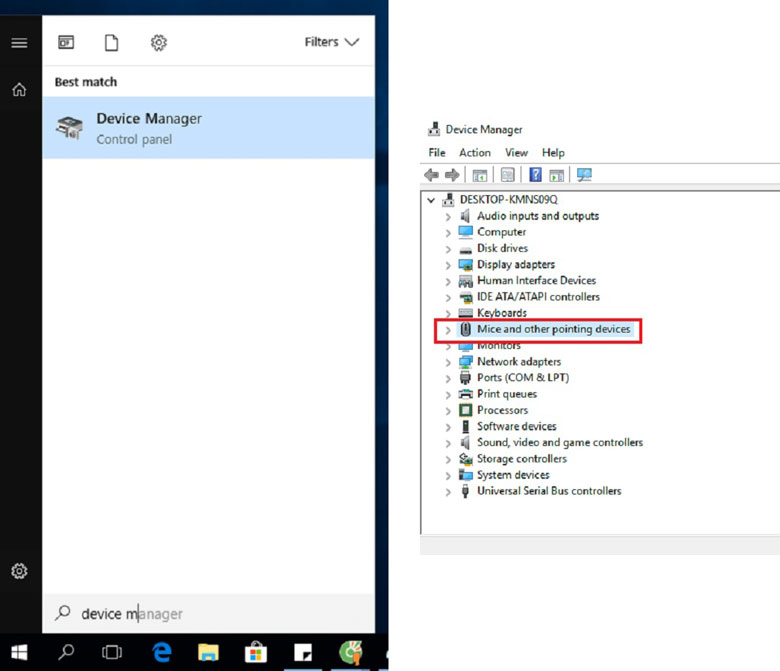Collapse the DESKTOP-KMNS09Q root node

431,200
